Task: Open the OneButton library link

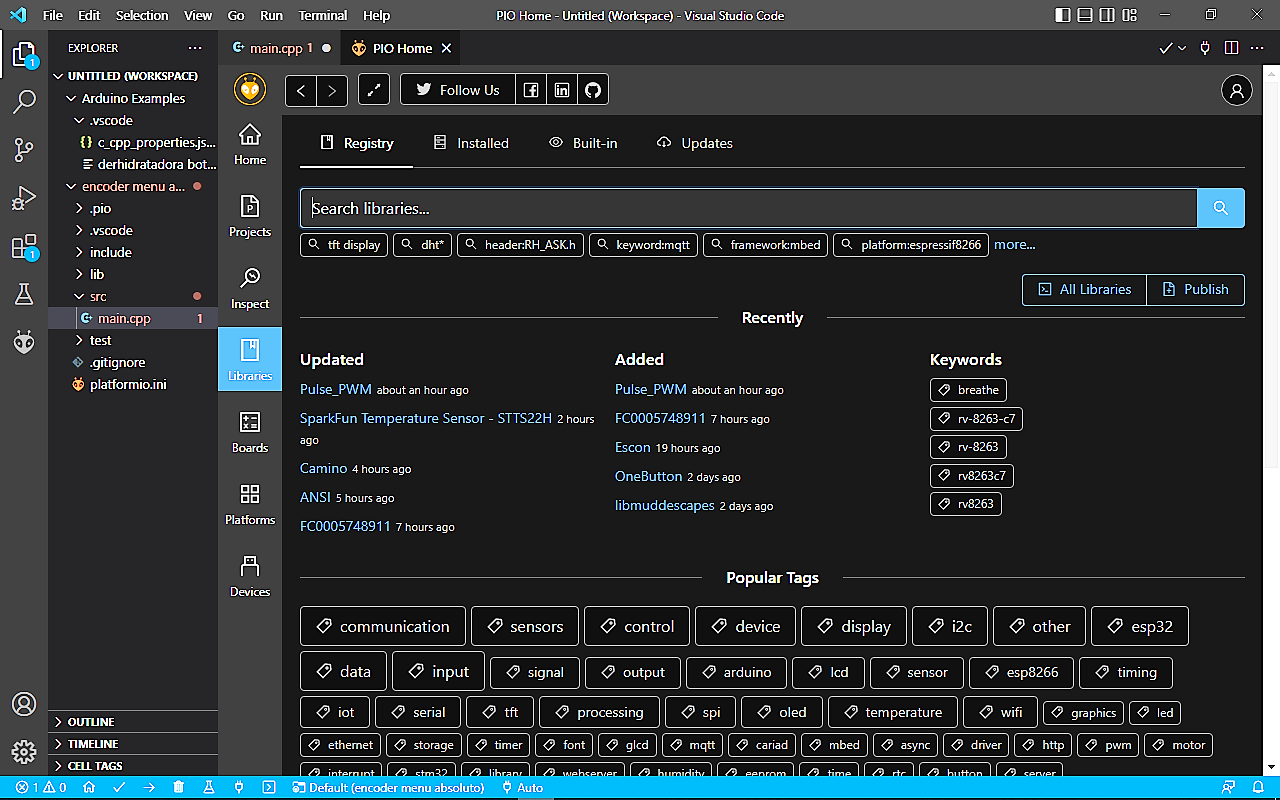Action: tap(648, 476)
